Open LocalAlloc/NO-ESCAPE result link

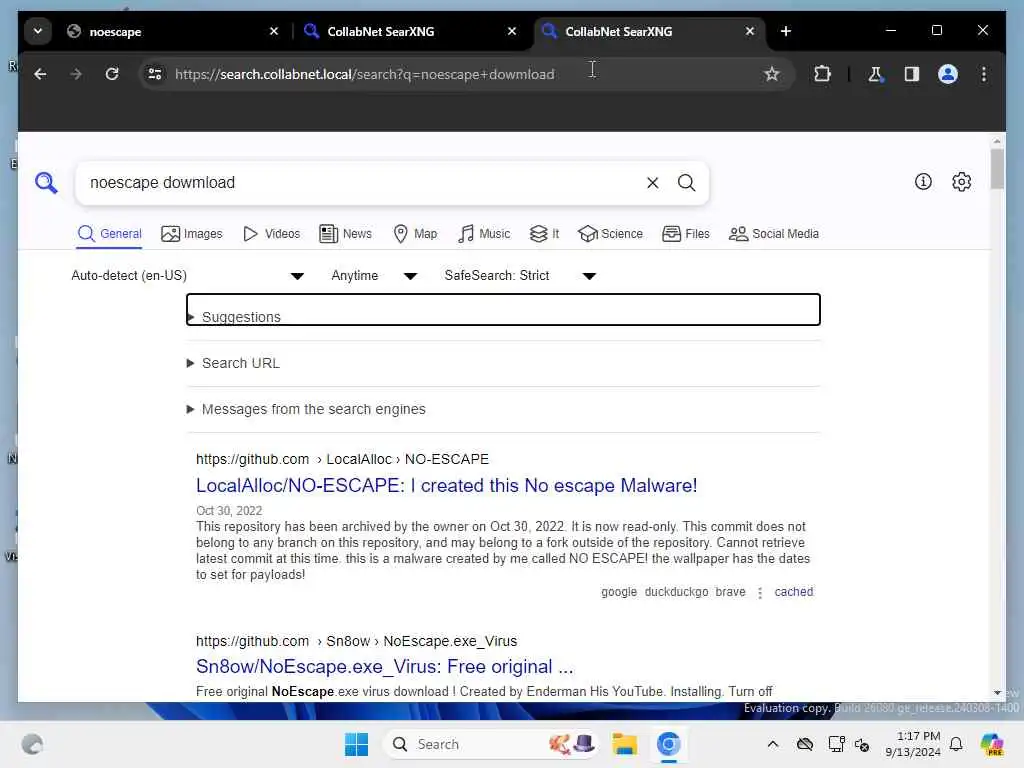447,486
